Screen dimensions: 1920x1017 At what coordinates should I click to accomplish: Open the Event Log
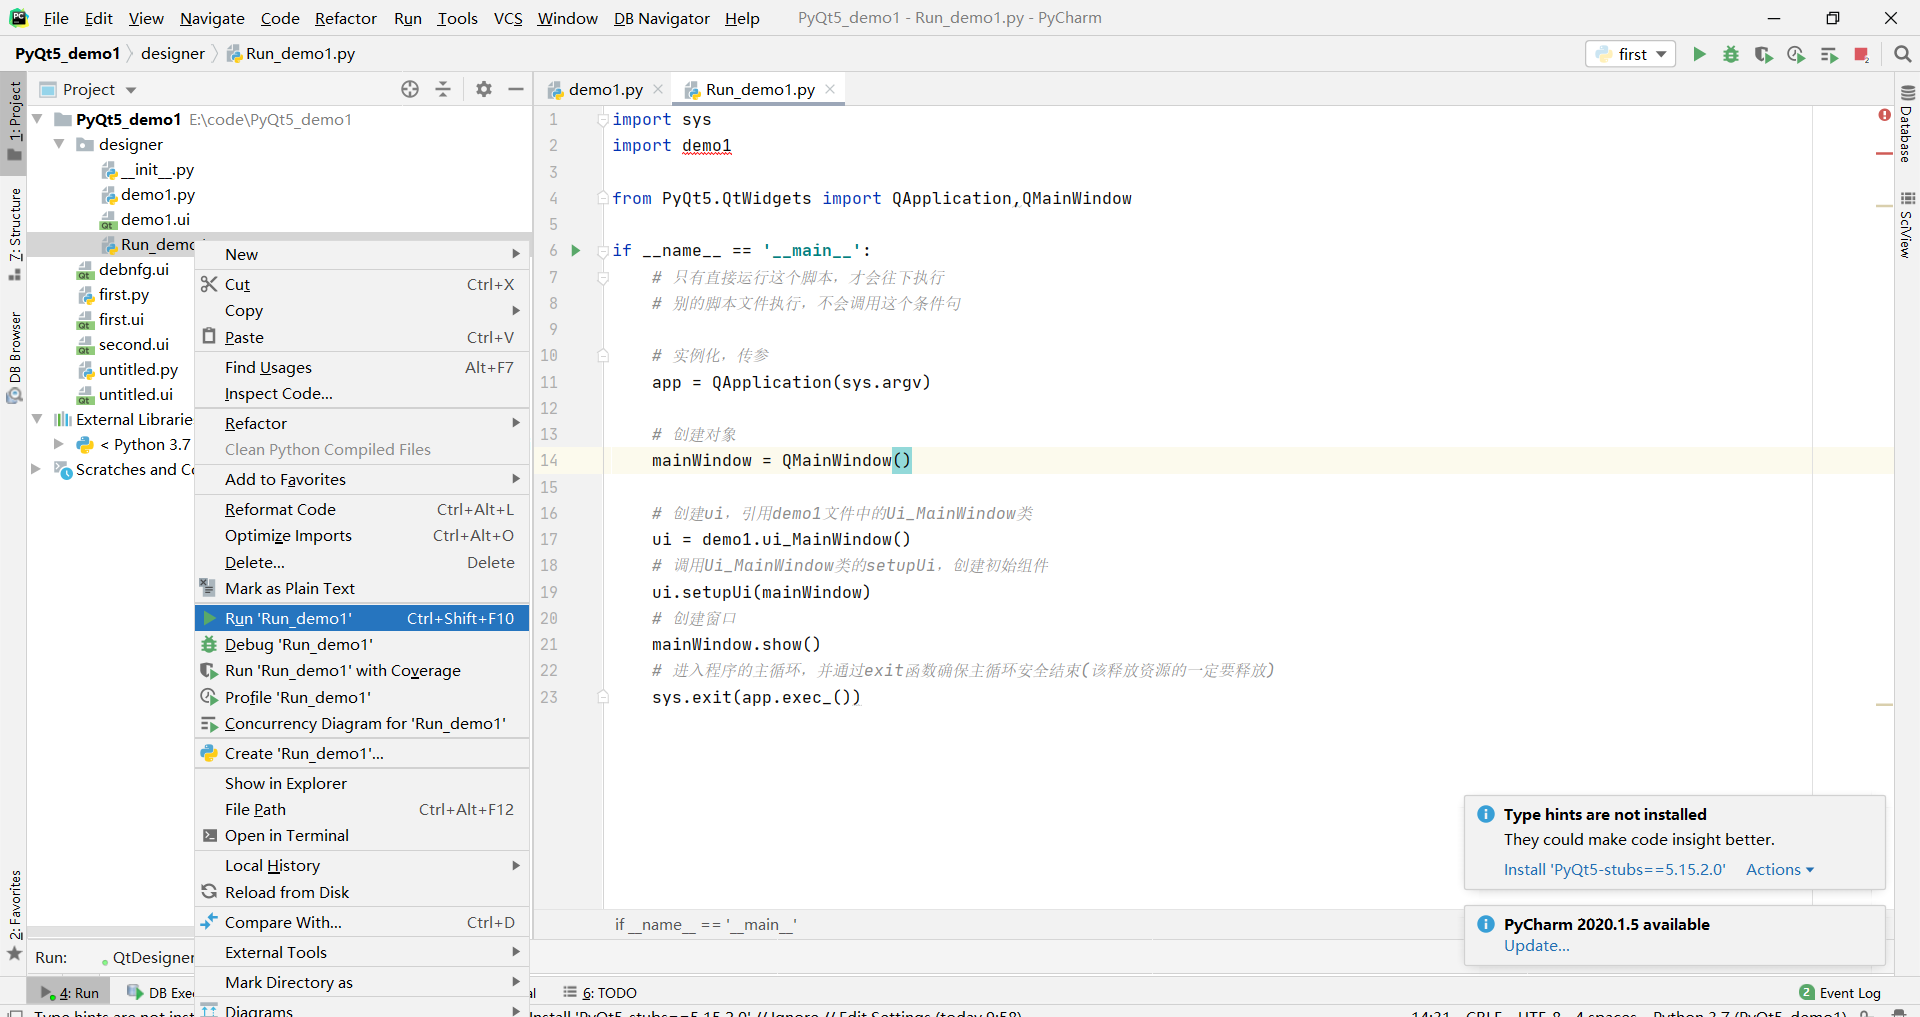1840,992
